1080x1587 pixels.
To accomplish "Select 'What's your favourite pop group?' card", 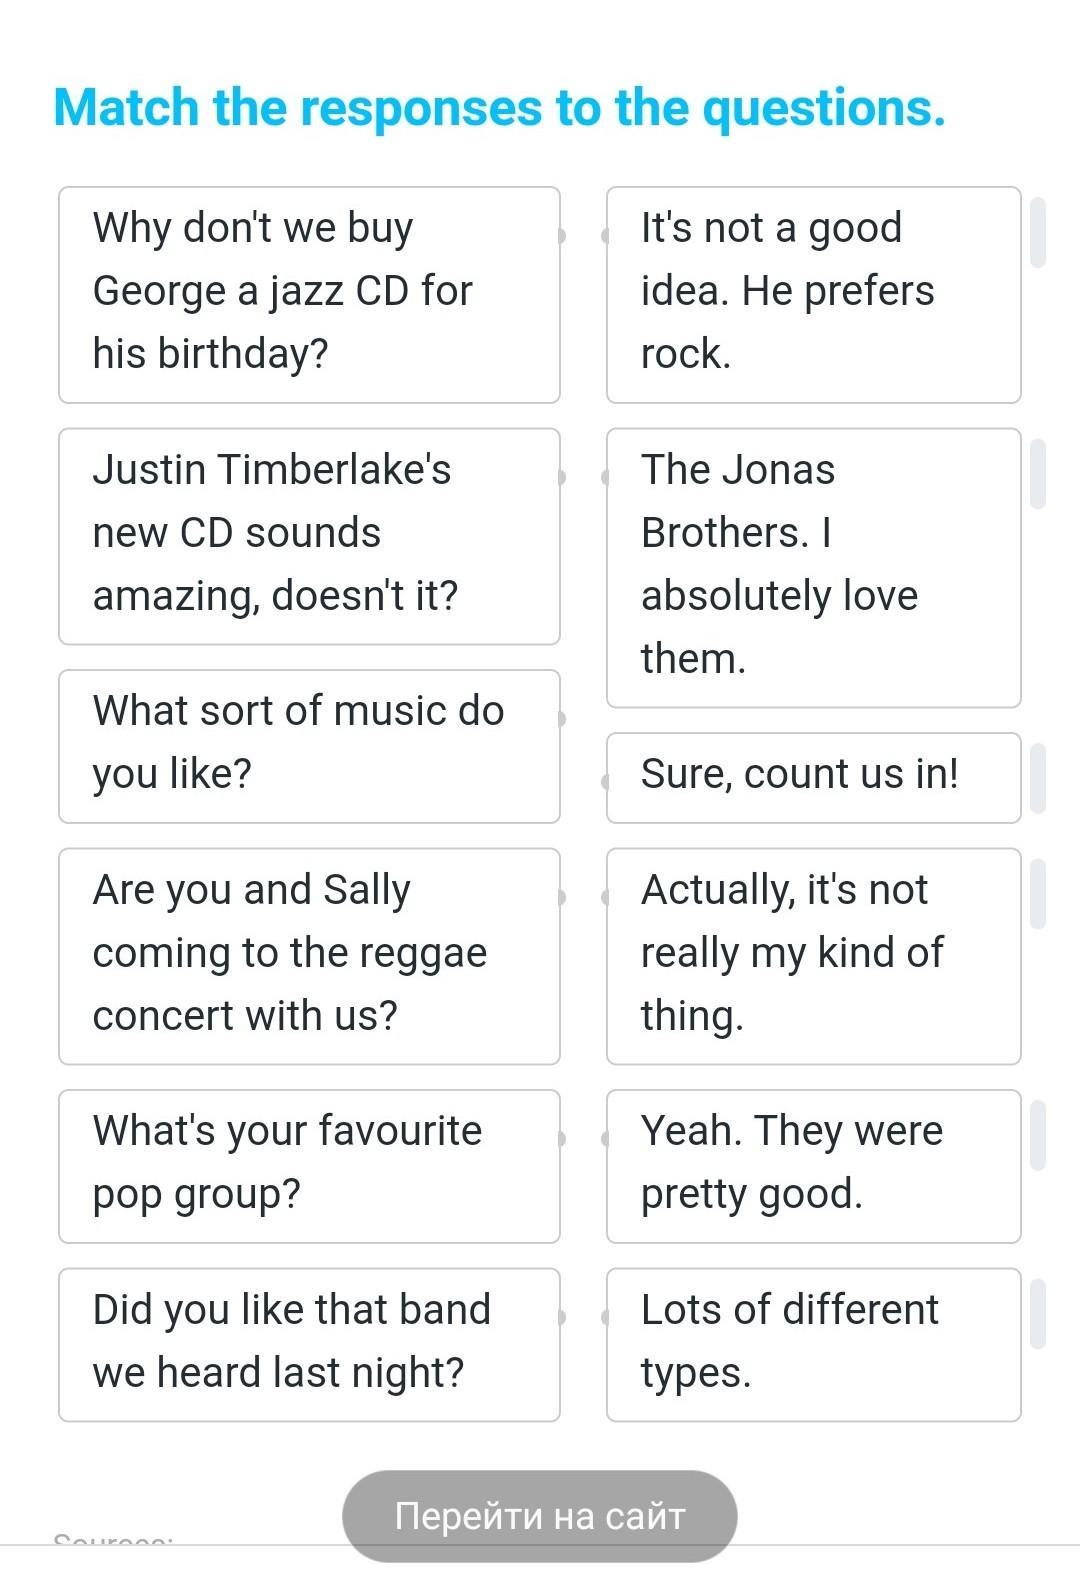I will click(309, 1166).
